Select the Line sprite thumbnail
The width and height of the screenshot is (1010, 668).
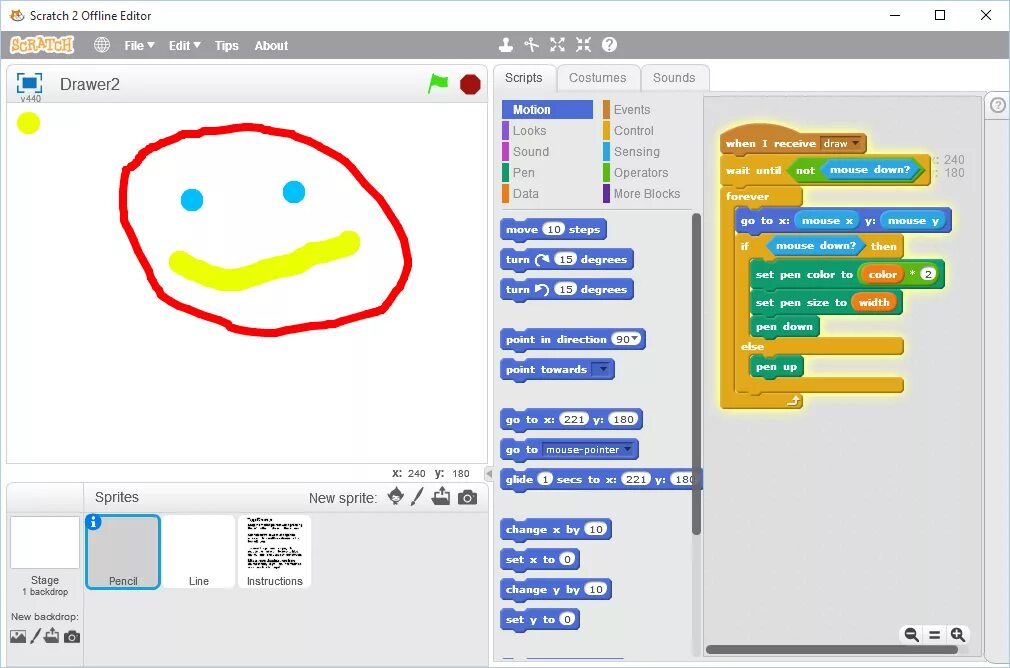[x=199, y=551]
